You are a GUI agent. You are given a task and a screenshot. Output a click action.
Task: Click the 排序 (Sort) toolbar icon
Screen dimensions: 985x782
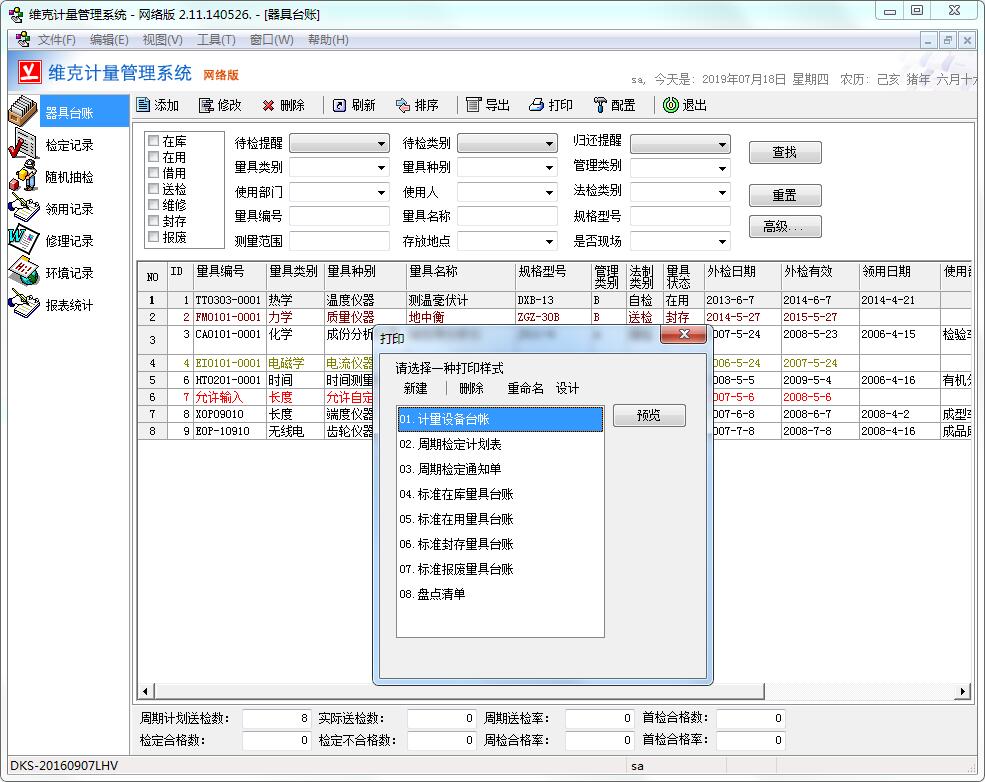(x=403, y=105)
